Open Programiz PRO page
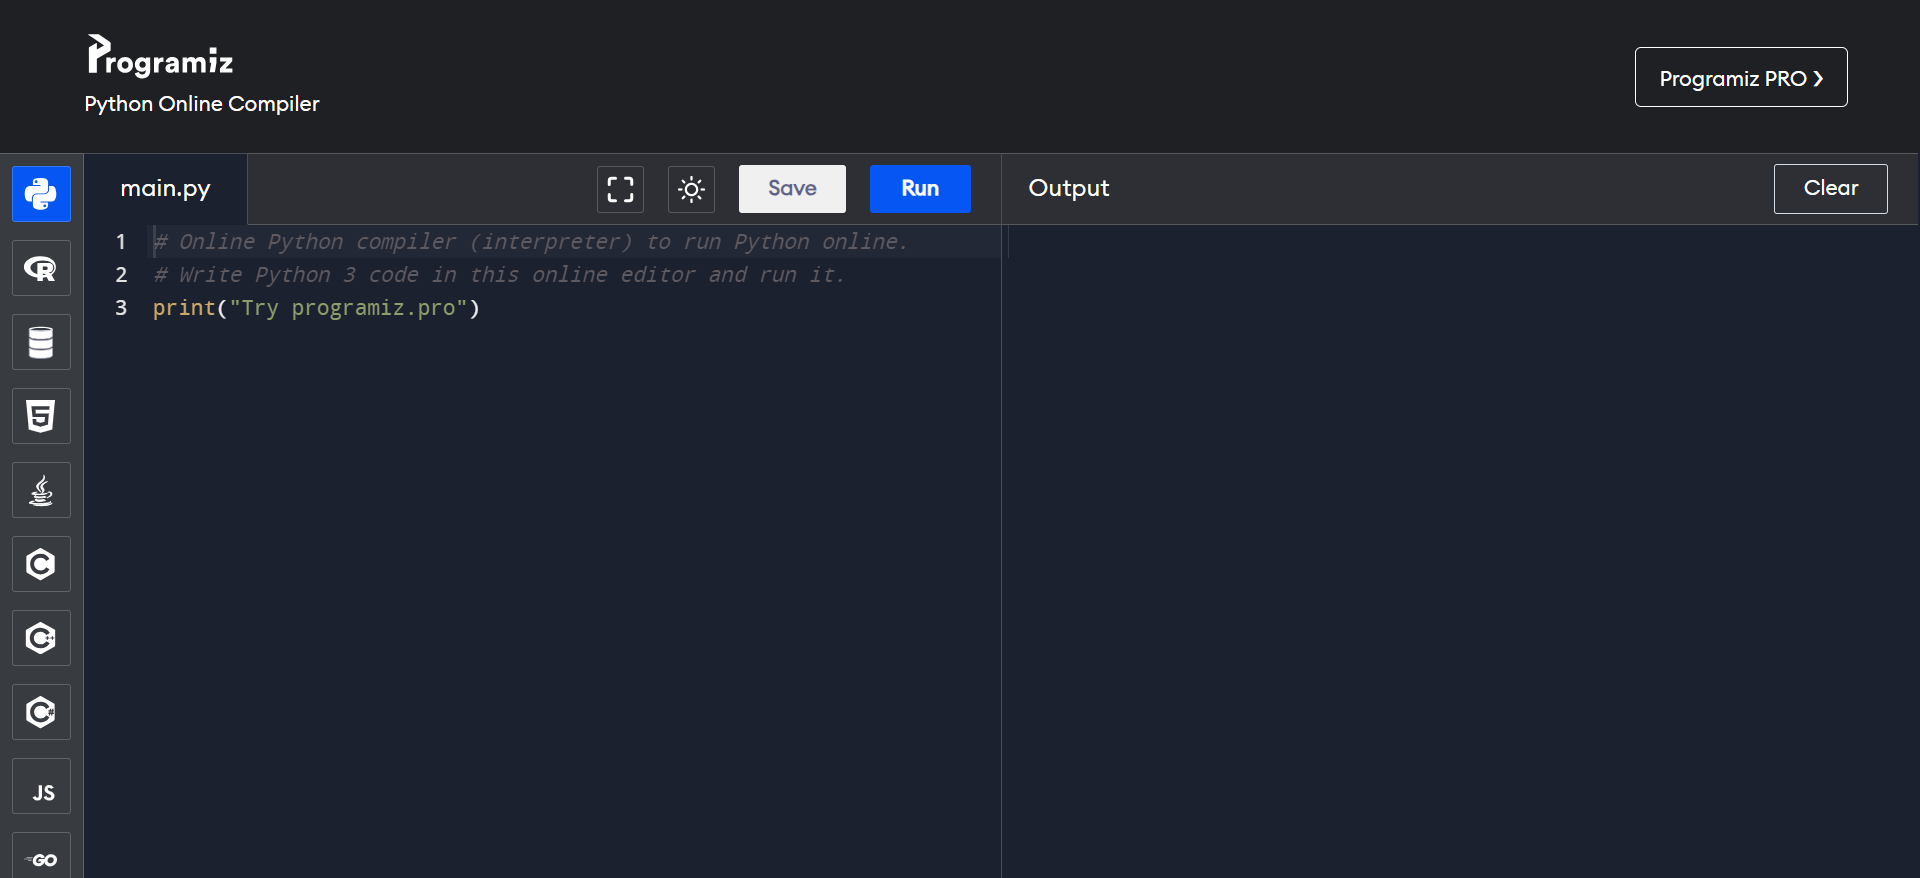The width and height of the screenshot is (1920, 878). pos(1741,77)
